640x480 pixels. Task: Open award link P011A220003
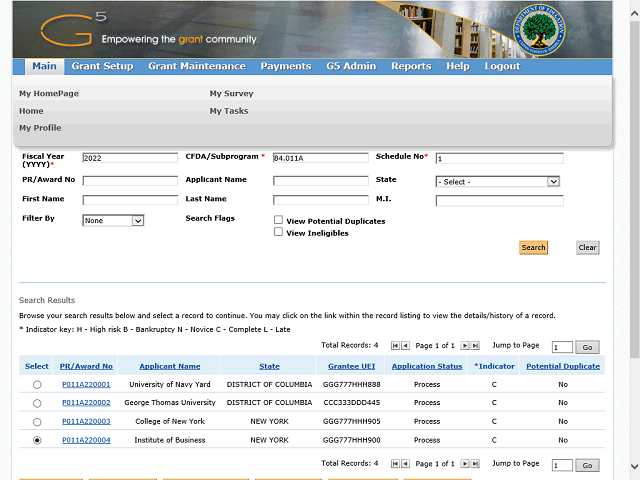click(x=86, y=421)
